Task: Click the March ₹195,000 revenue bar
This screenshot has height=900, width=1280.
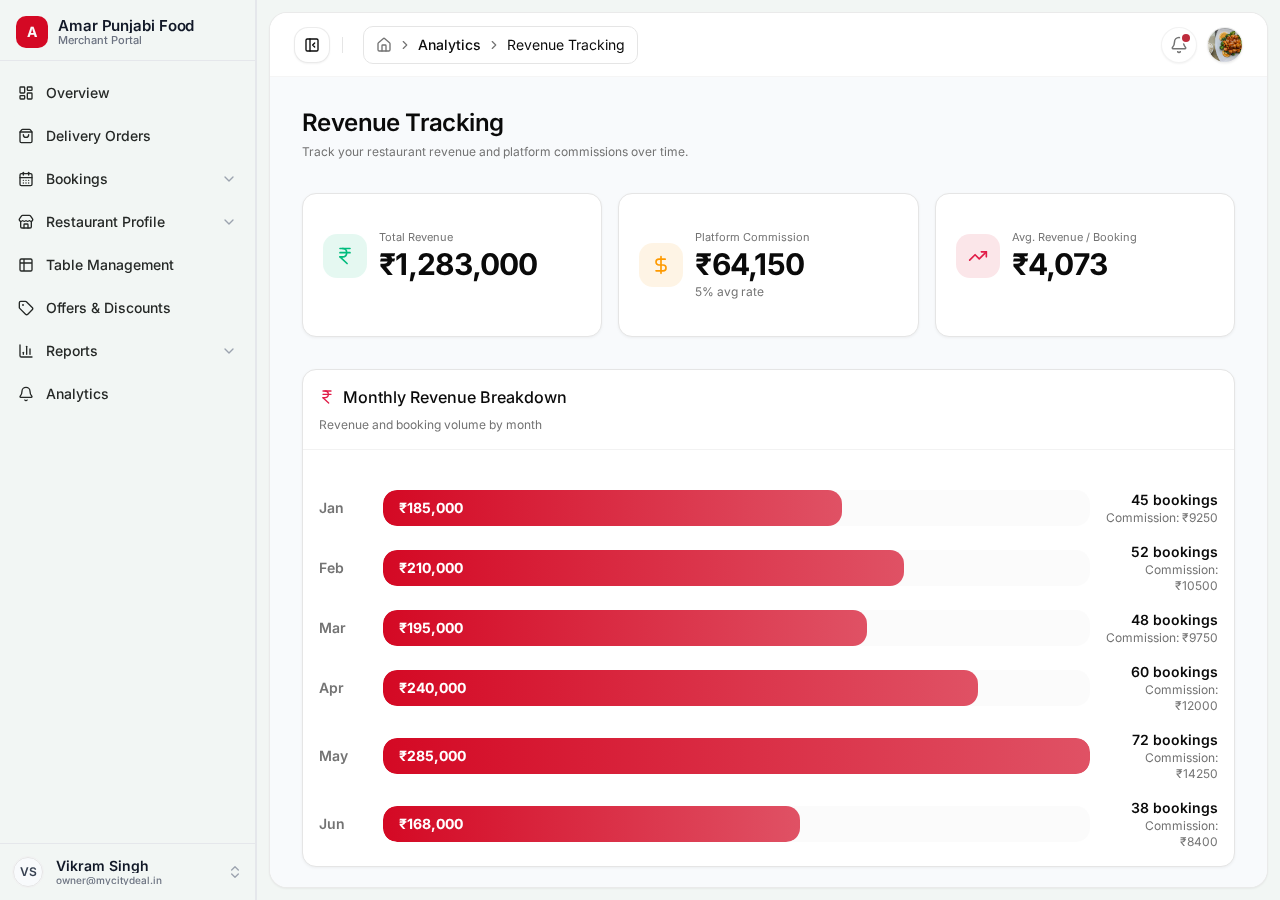Action: 625,628
